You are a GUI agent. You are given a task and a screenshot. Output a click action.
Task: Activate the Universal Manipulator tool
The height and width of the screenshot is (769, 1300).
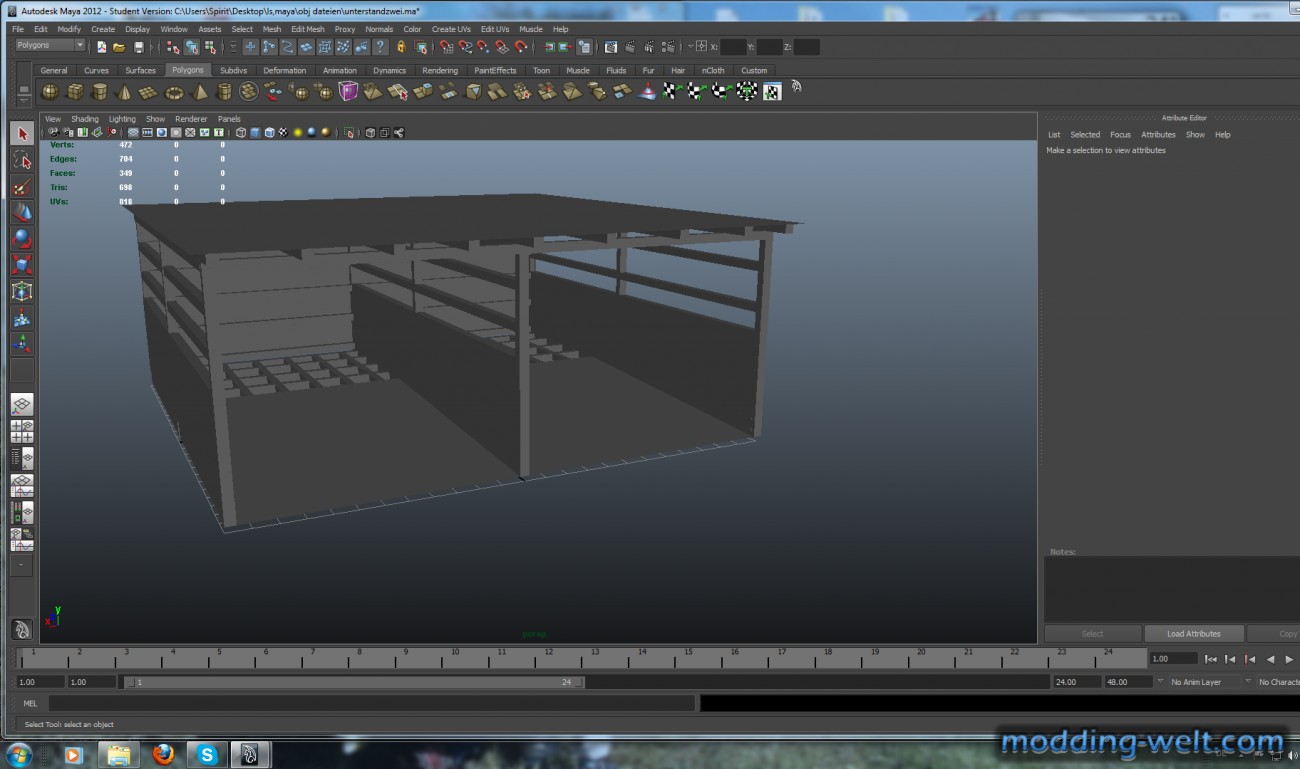(x=22, y=292)
